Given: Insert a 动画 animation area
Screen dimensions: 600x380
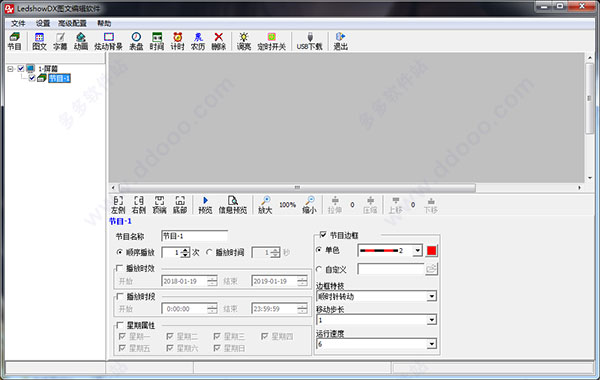Looking at the screenshot, I should (81, 41).
